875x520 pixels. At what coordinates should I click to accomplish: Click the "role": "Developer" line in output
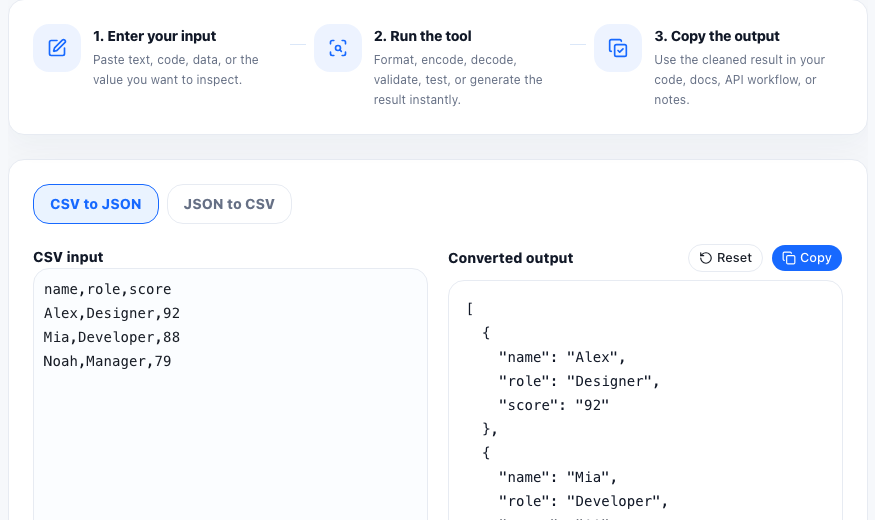coord(583,501)
